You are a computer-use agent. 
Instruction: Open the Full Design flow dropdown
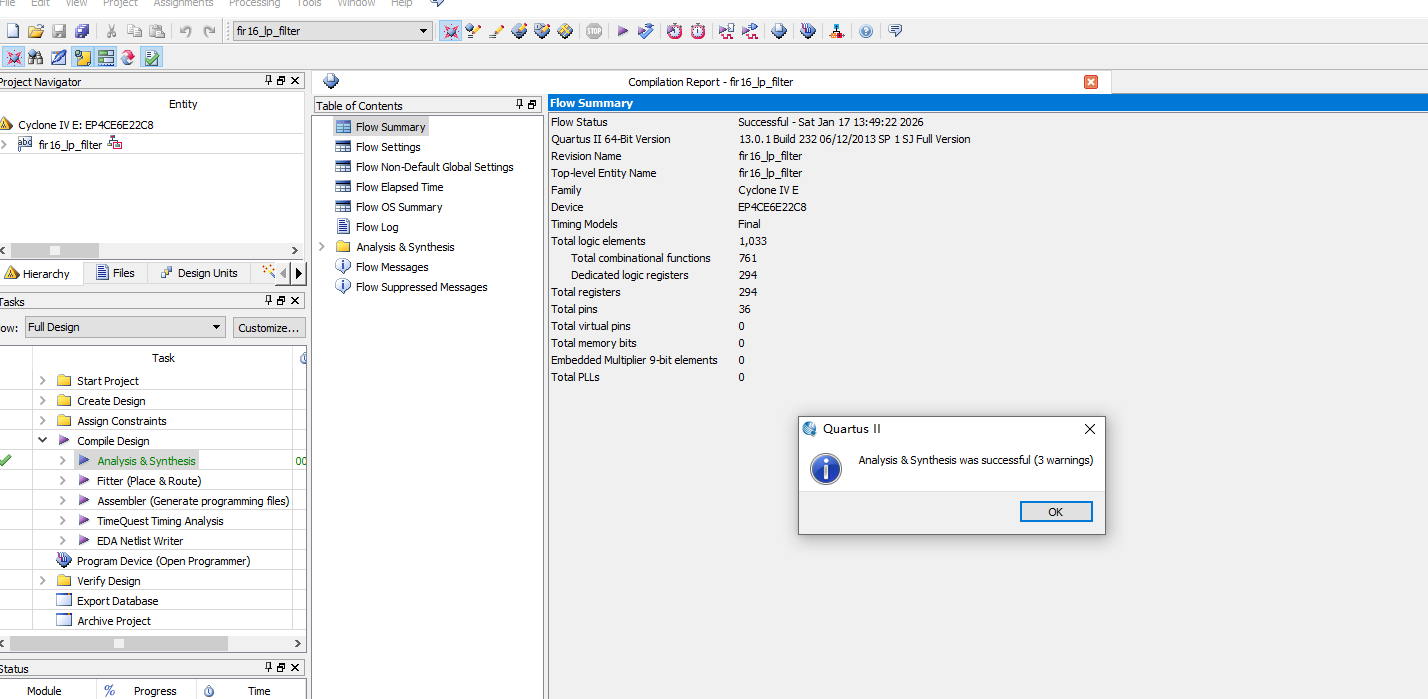[217, 327]
